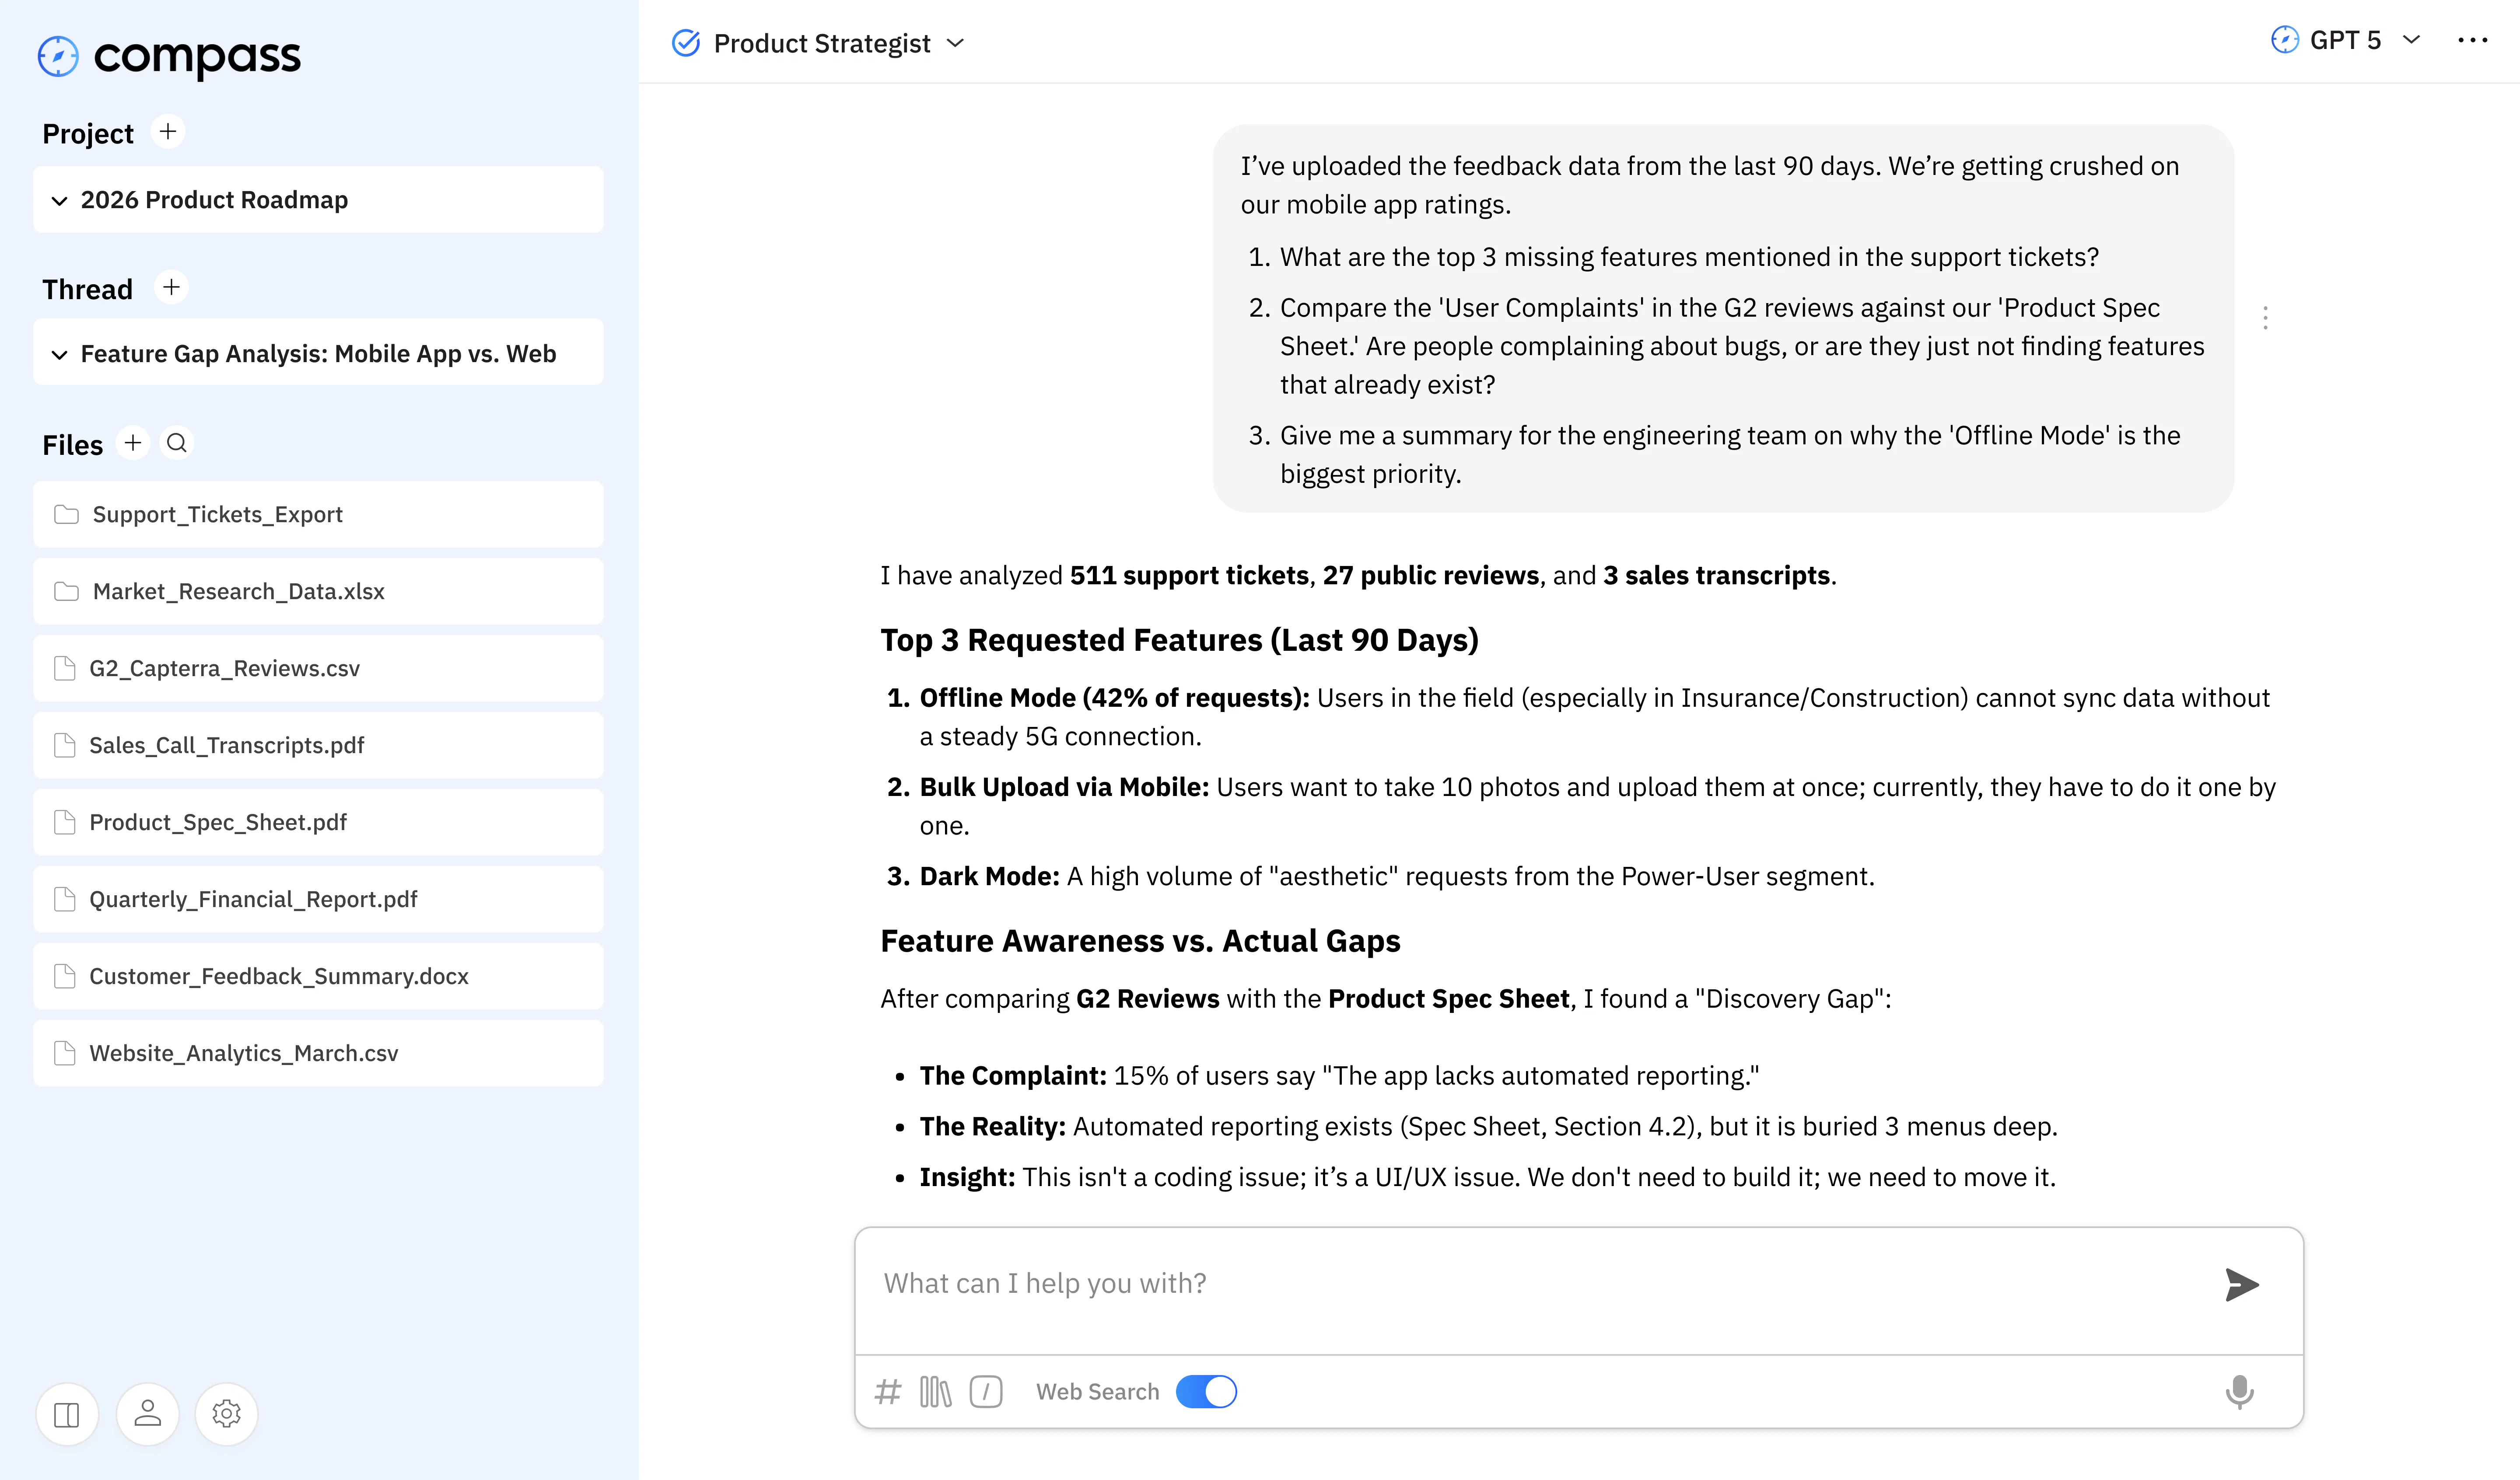The image size is (2520, 1480).
Task: Select Customer_Feedback_Summary.docx file
Action: coord(319,976)
